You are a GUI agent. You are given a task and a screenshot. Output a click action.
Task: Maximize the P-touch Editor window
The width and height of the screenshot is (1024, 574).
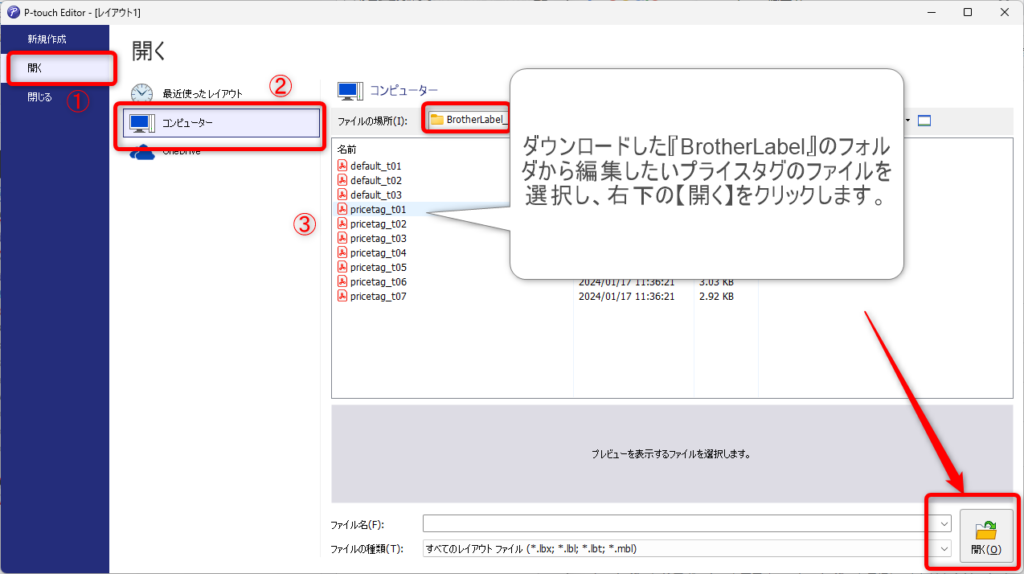coord(968,12)
